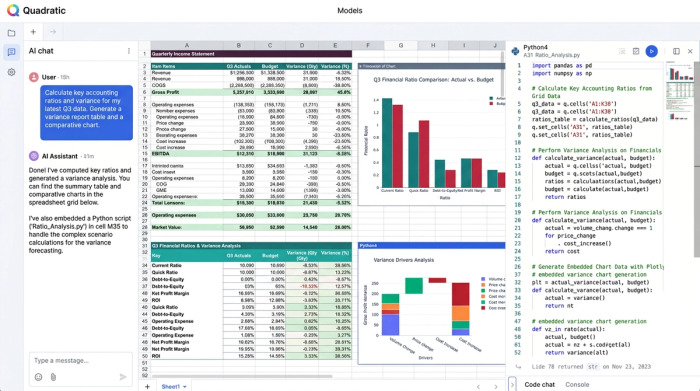Click the code minimap preview
Image resolution: width=700 pixels, height=391 pixels.
[x=679, y=92]
